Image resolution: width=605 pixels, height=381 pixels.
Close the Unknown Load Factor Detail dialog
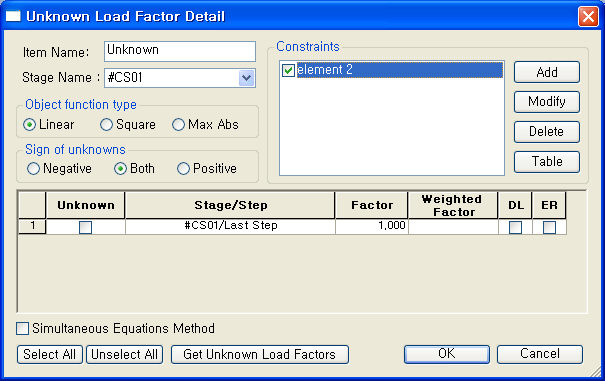(x=588, y=17)
